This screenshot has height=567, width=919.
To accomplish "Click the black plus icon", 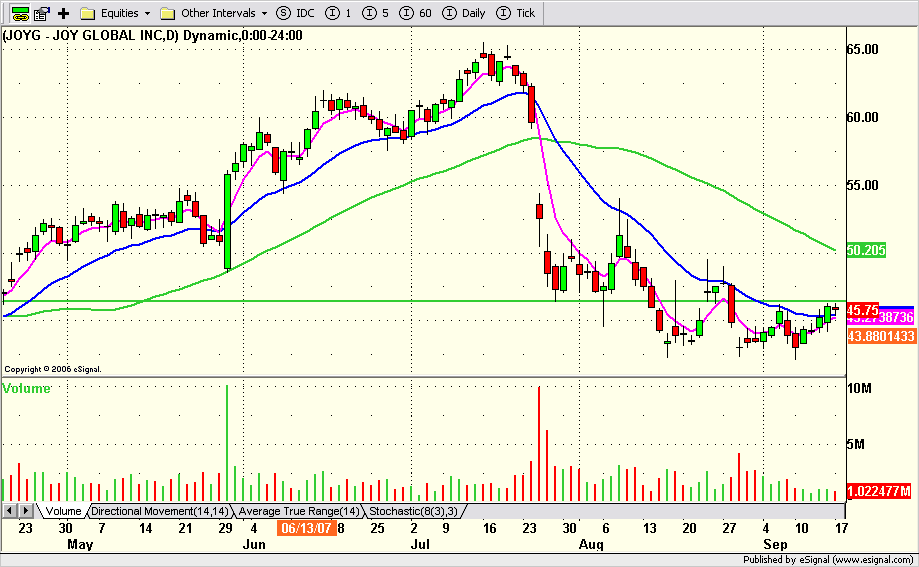I will coord(63,13).
